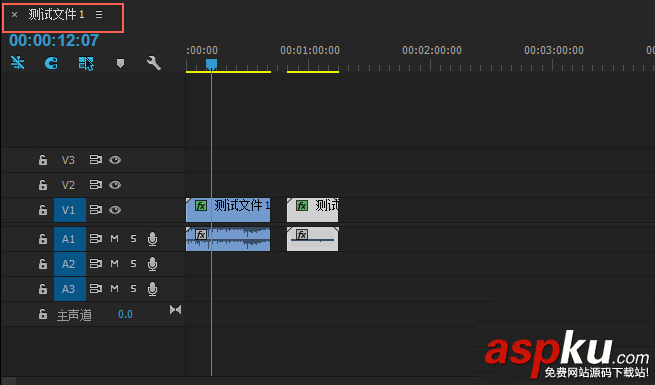
Task: Click fx badge on white V1 clip
Action: [x=302, y=205]
